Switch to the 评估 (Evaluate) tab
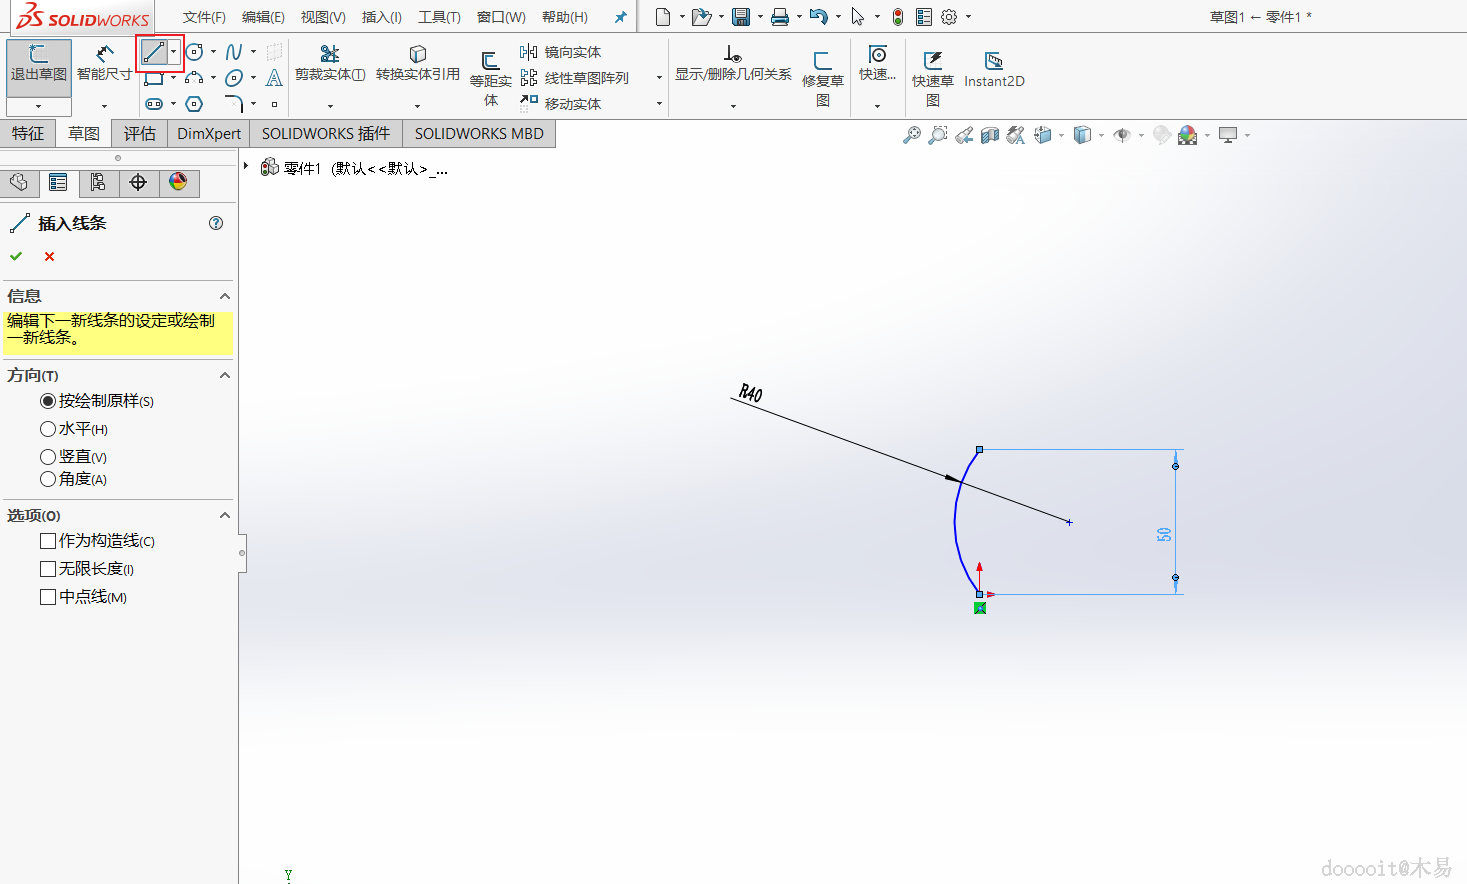 [139, 134]
